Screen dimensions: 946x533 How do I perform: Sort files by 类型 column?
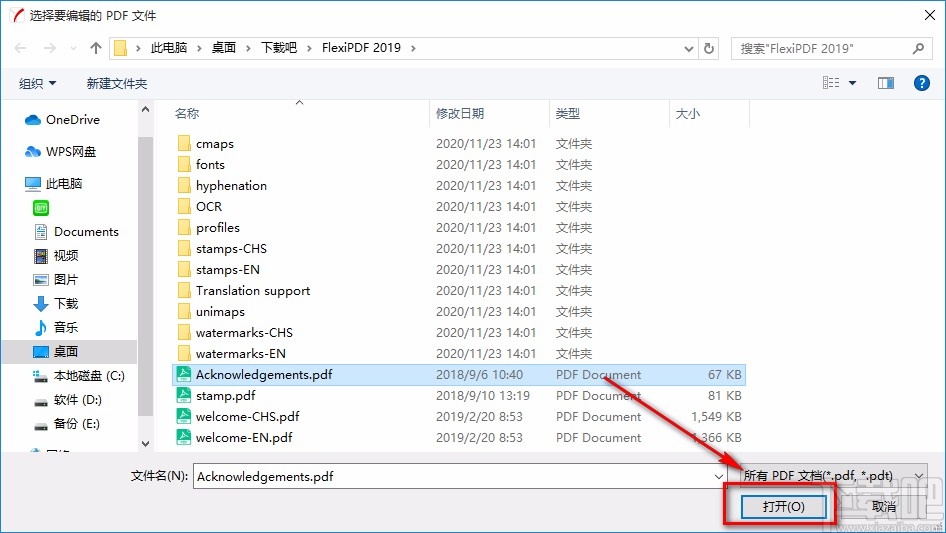pyautogui.click(x=568, y=113)
